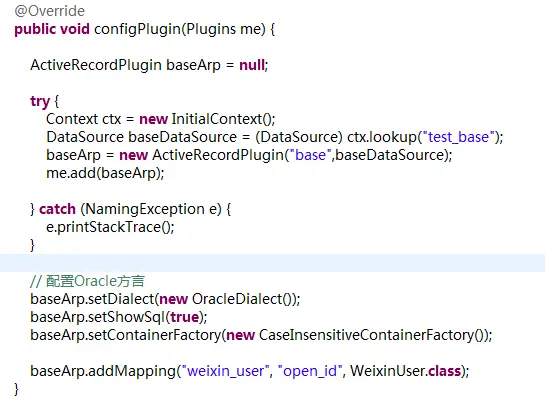This screenshot has height=404, width=545.
Task: Click WeixinUser.class reference
Action: 405,371
